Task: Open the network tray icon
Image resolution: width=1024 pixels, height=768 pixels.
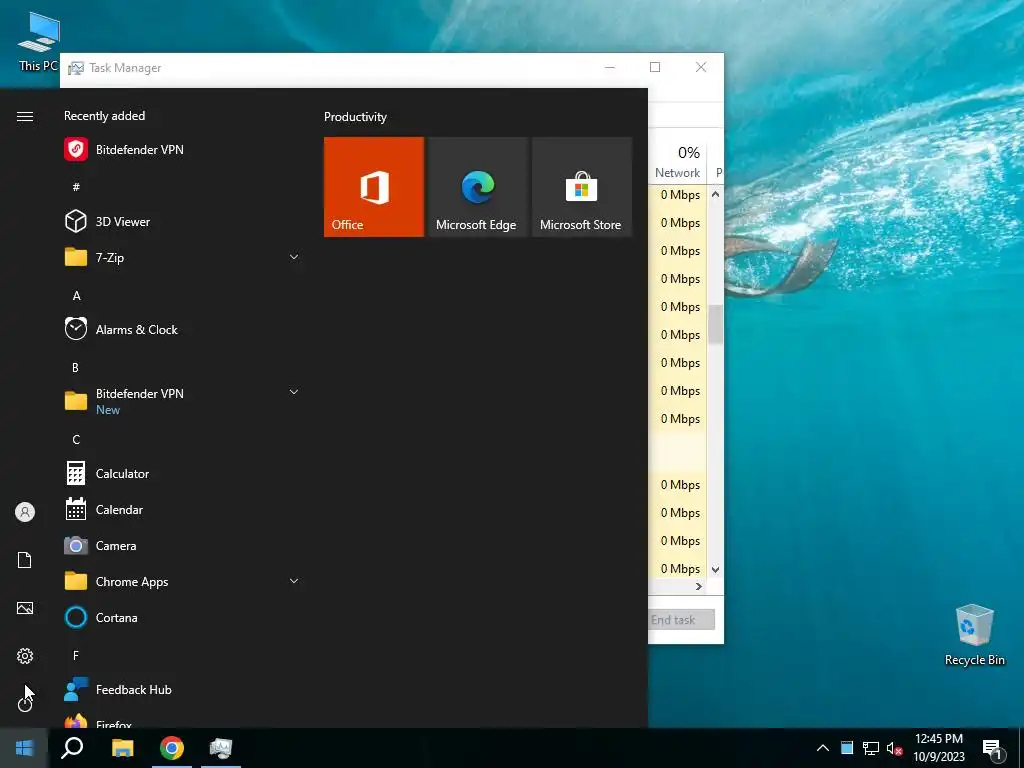Action: click(871, 748)
